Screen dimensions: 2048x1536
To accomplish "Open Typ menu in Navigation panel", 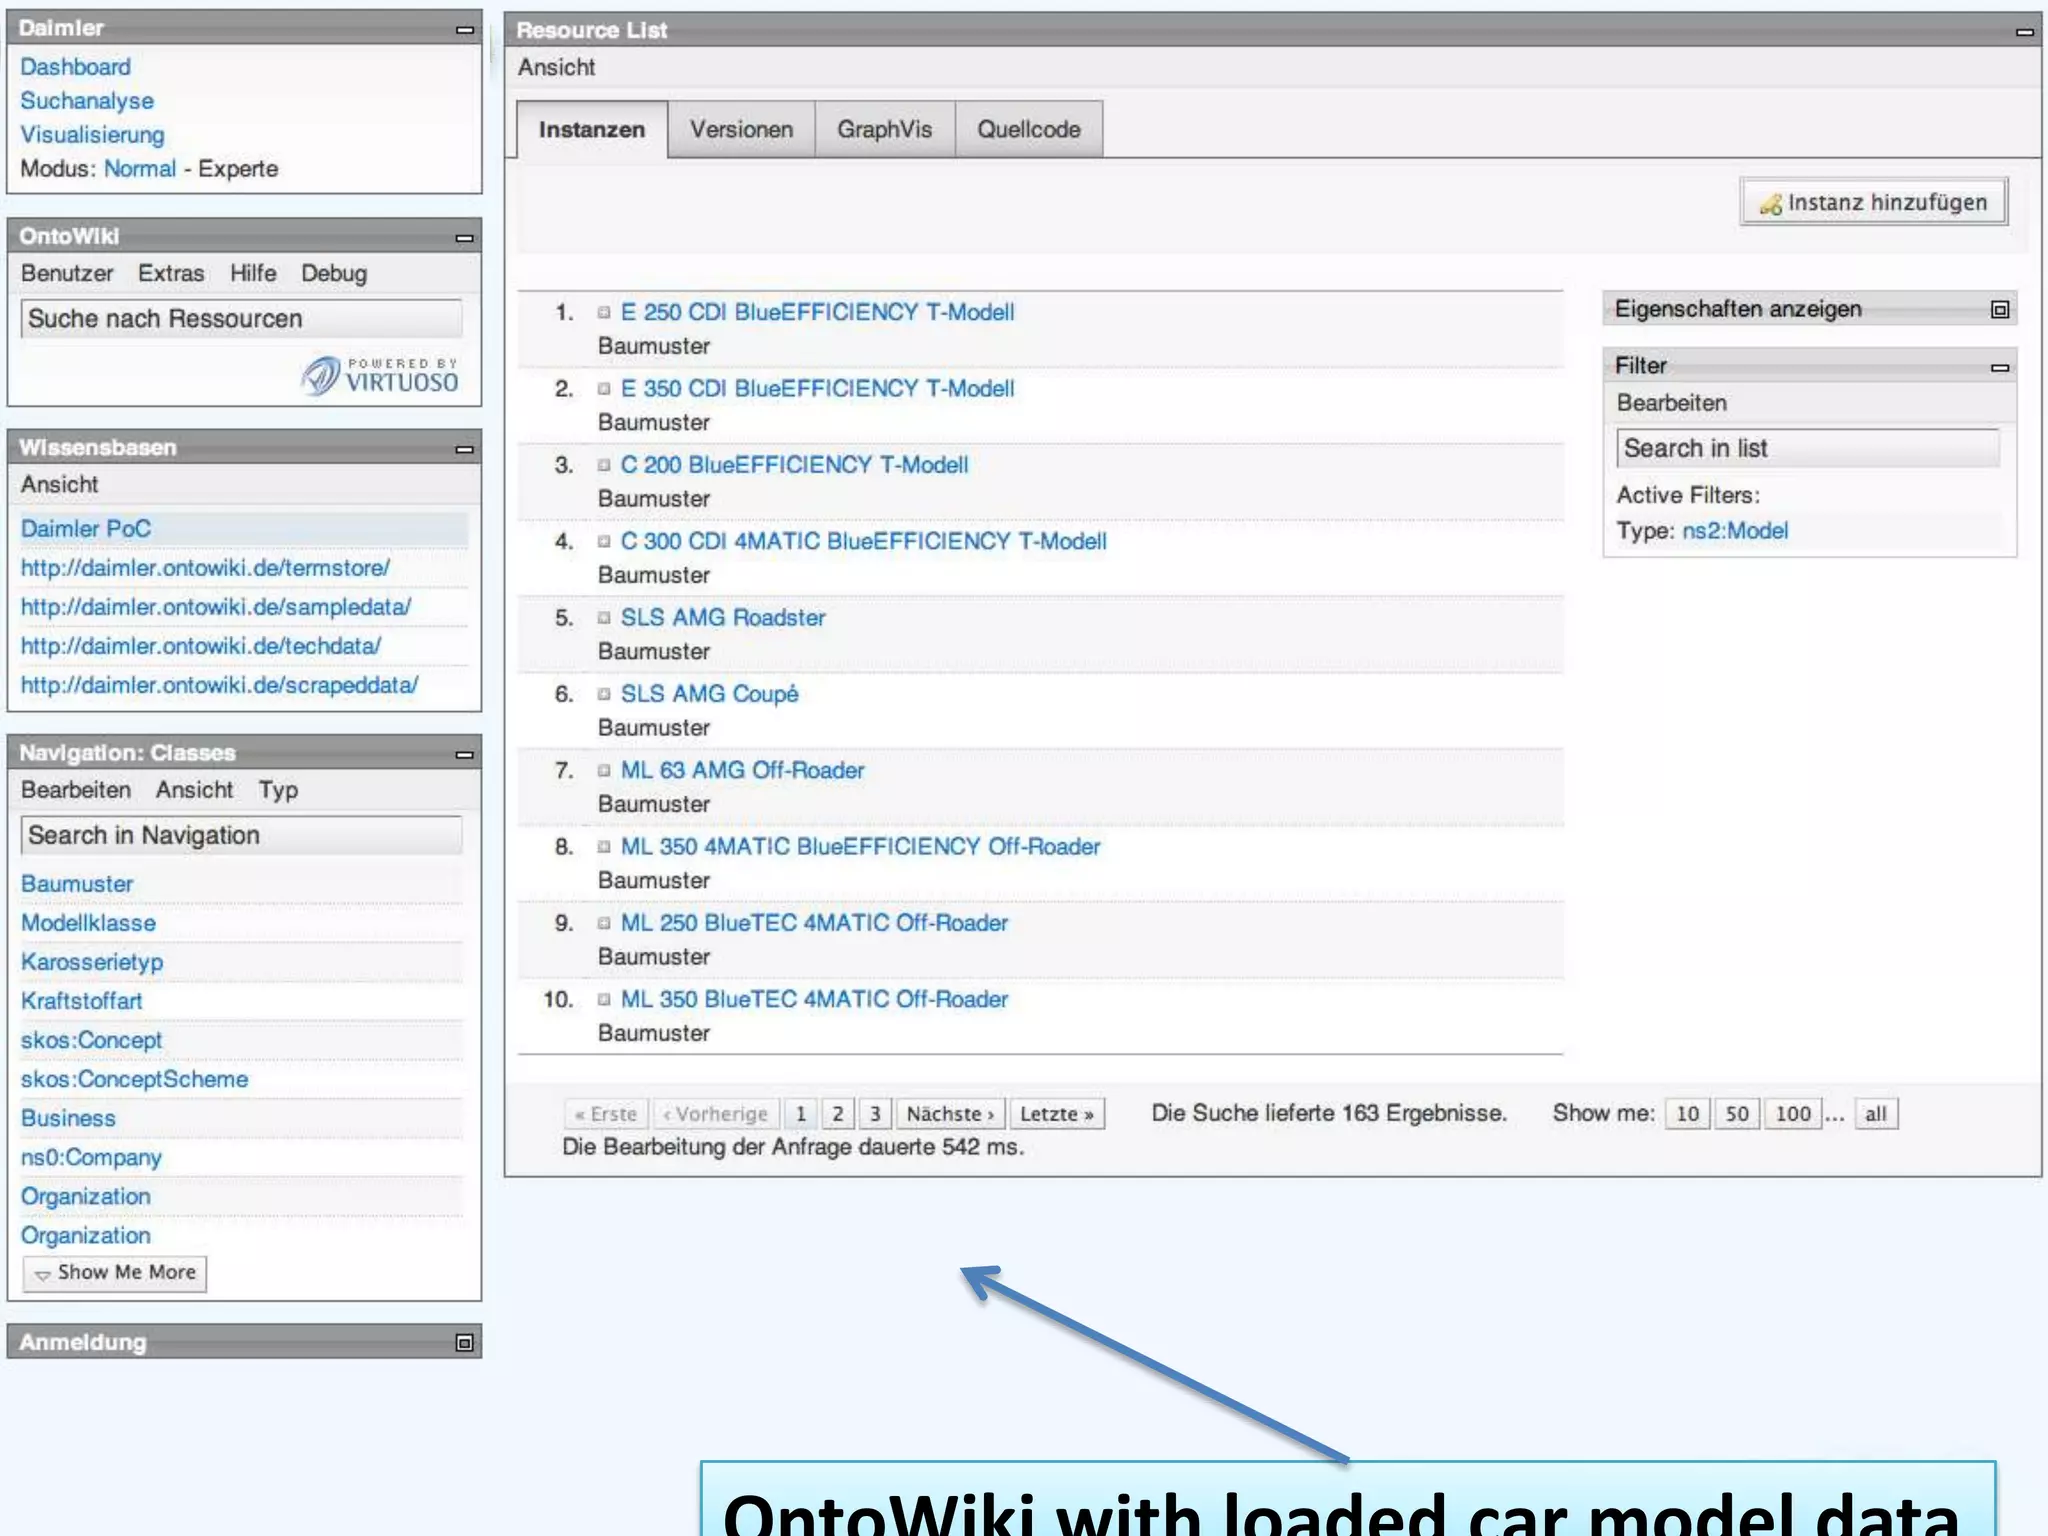I will (278, 790).
